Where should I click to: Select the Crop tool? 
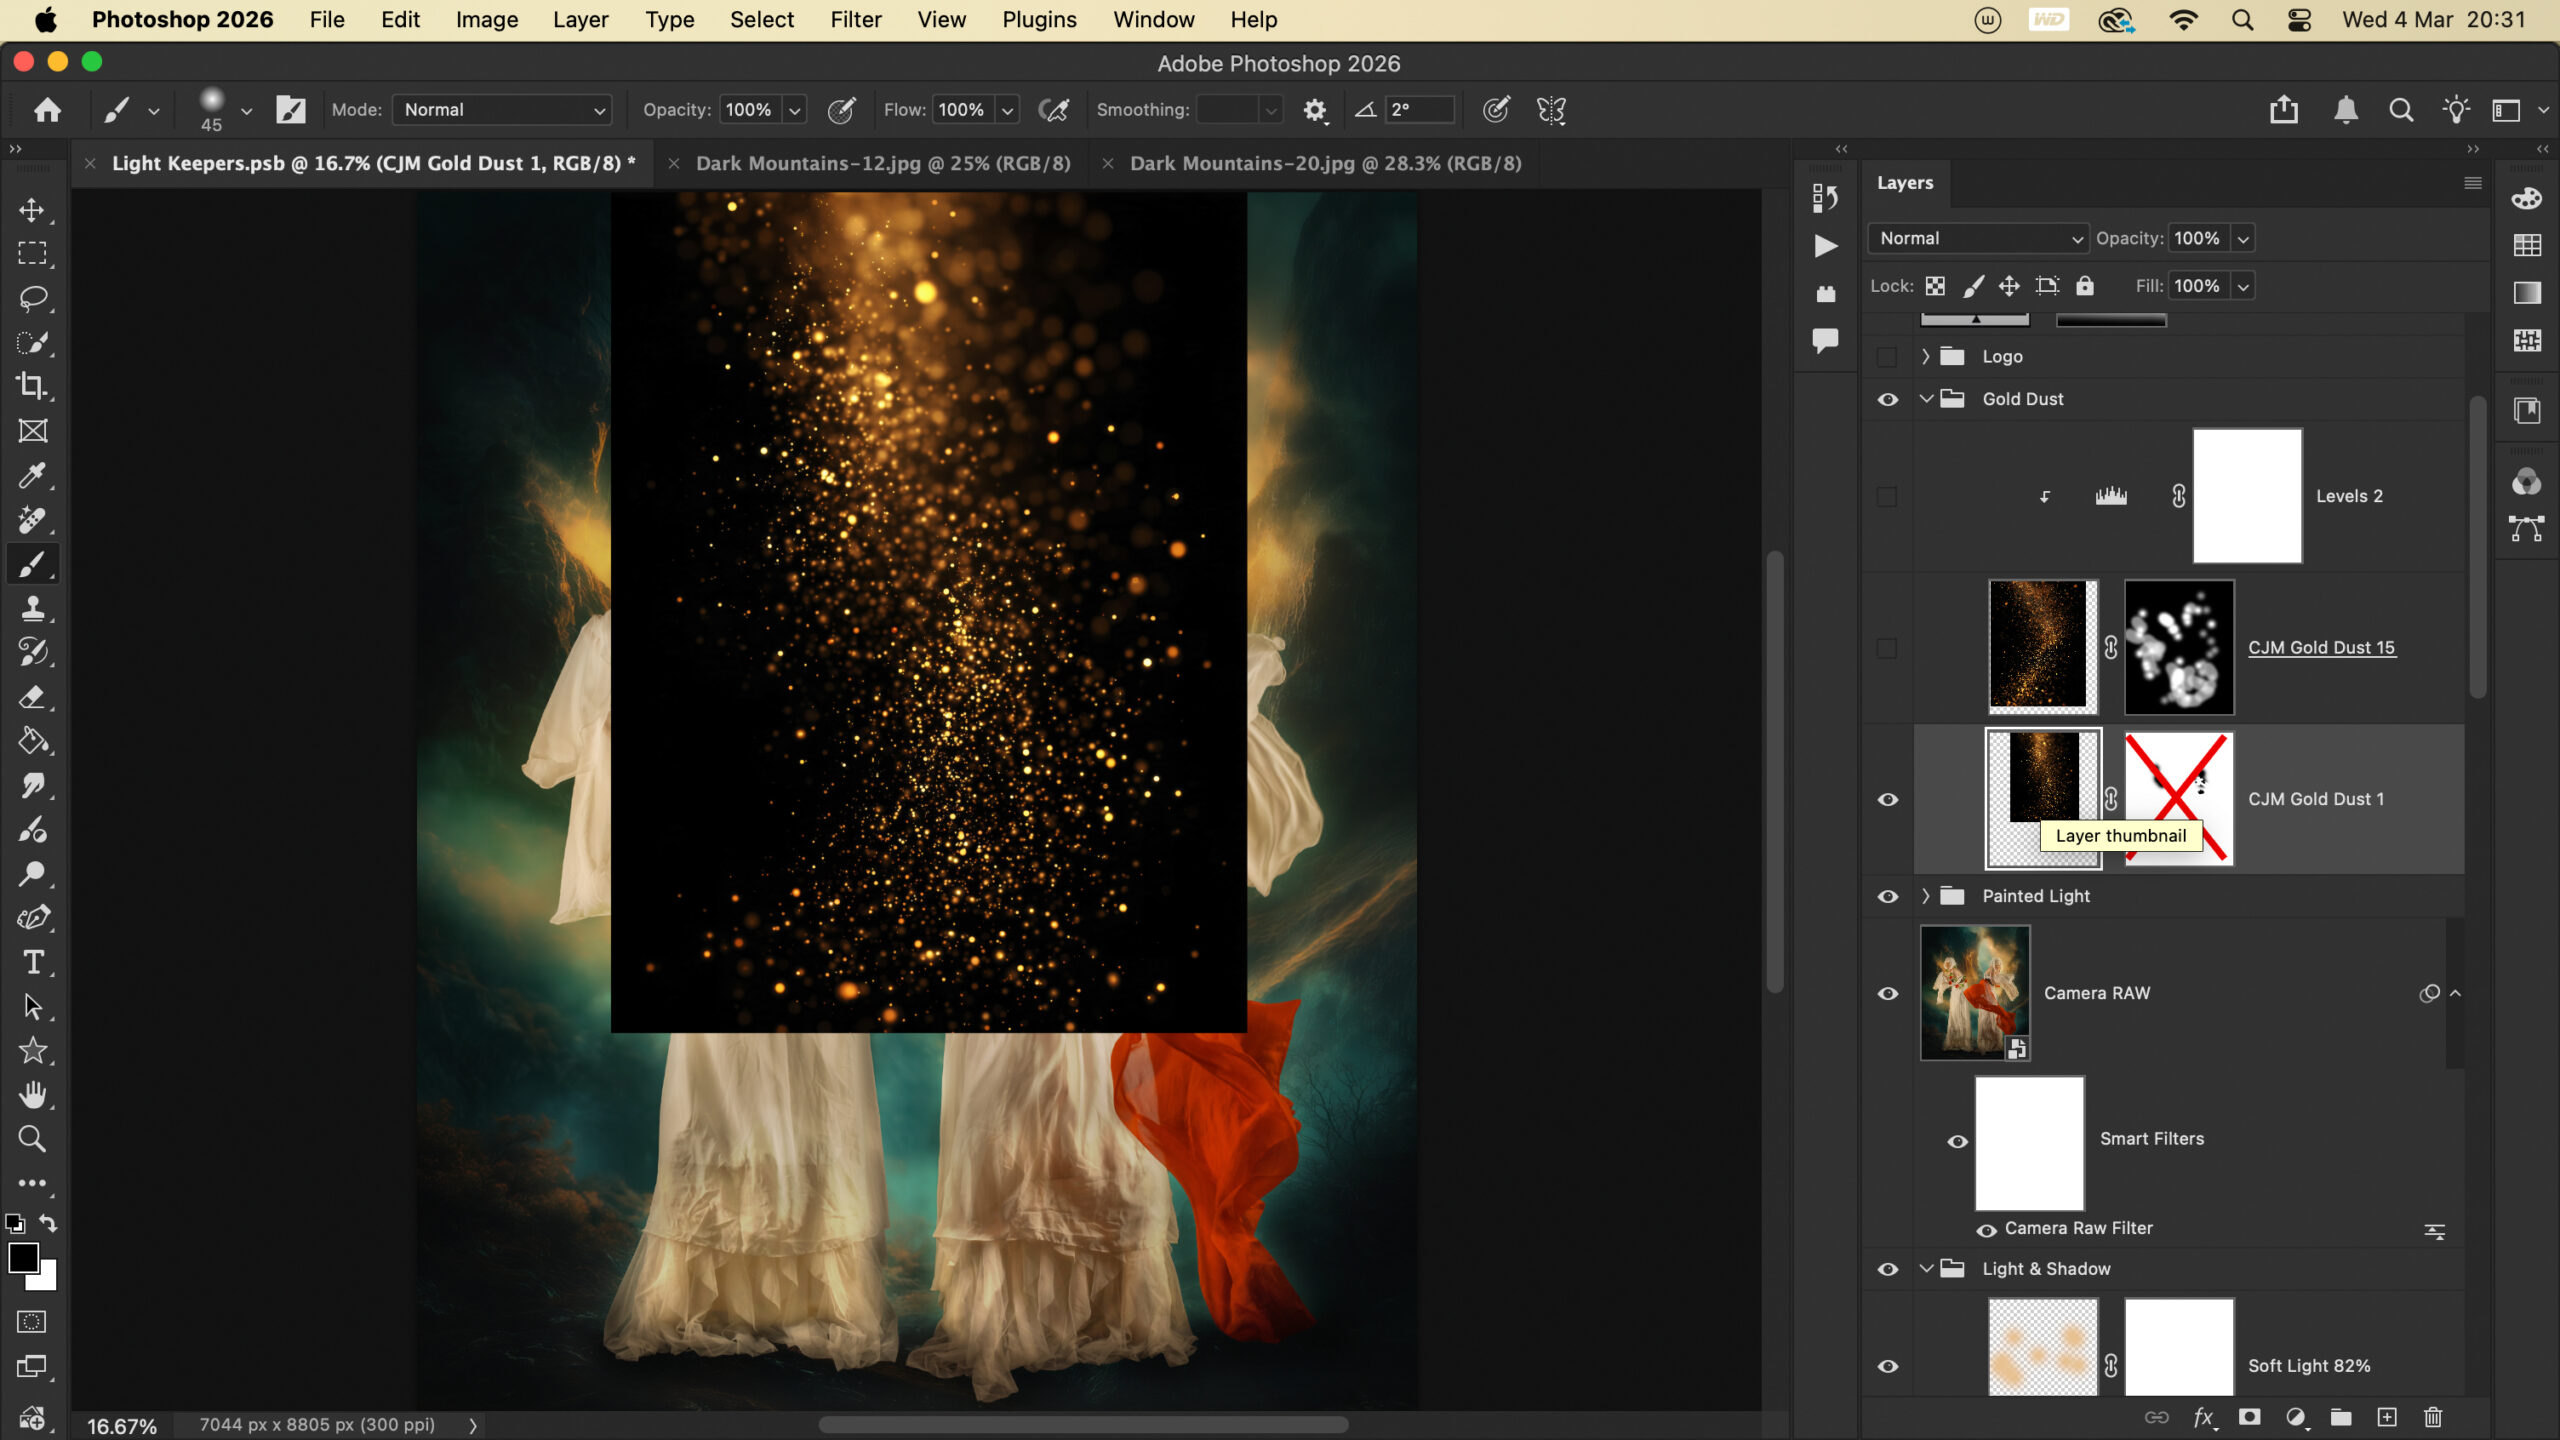click(x=32, y=386)
